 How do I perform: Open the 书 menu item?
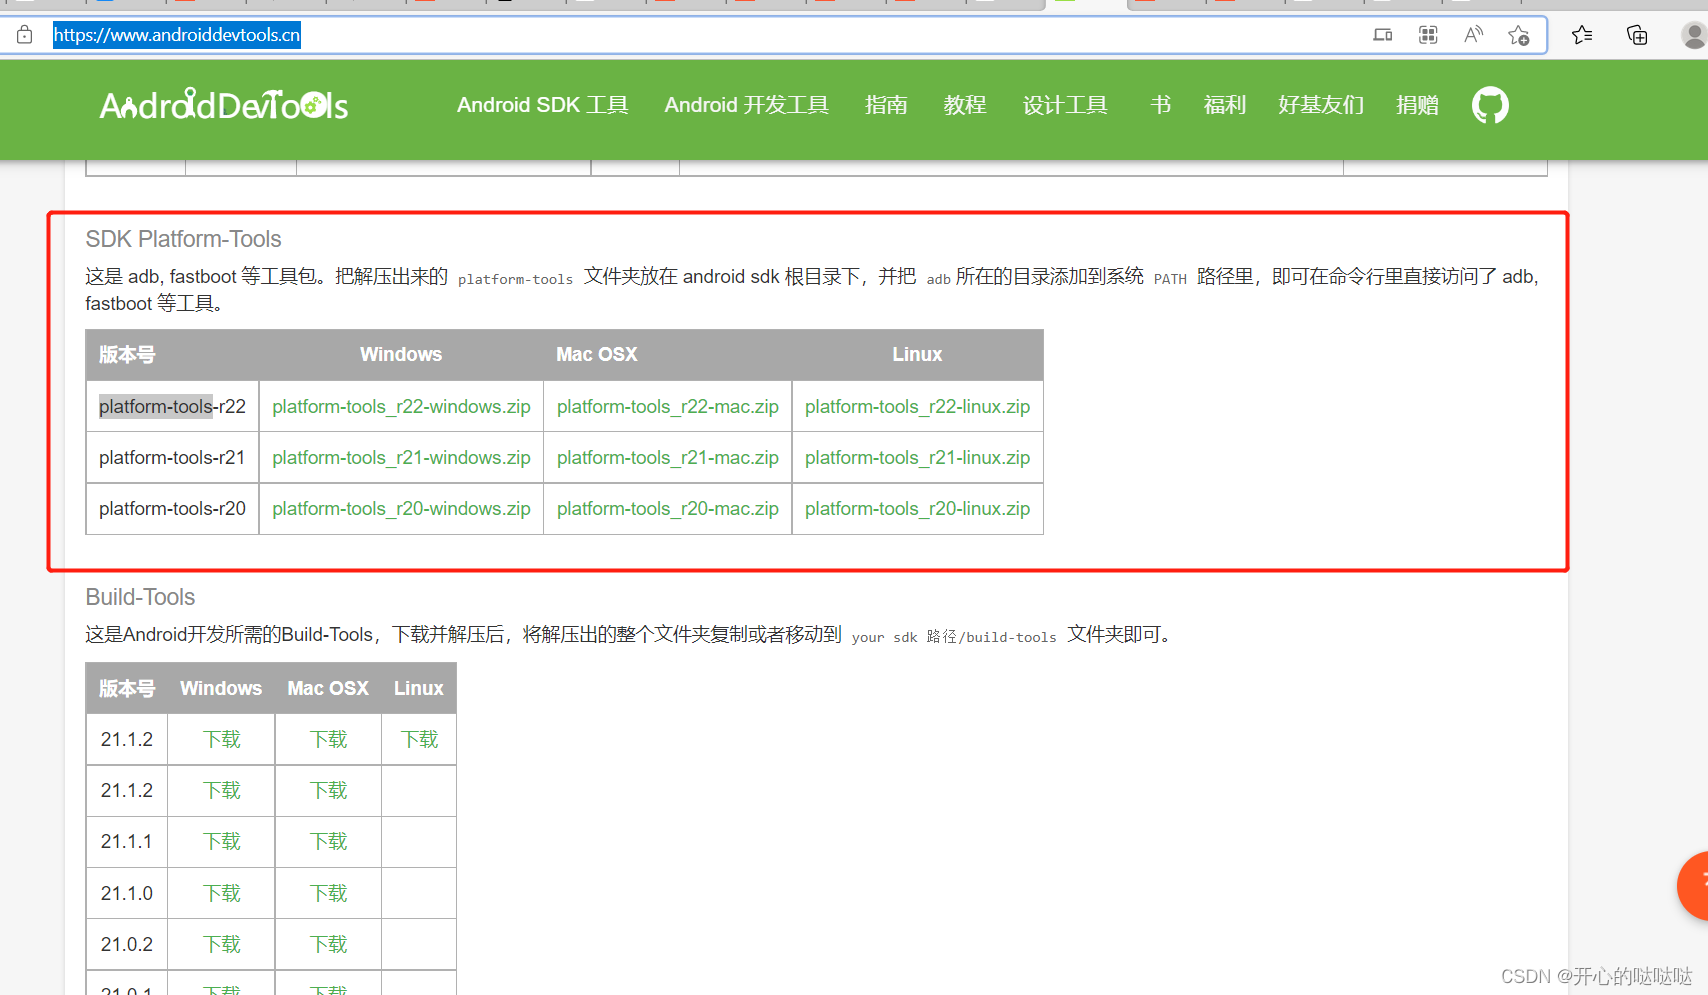(1160, 105)
